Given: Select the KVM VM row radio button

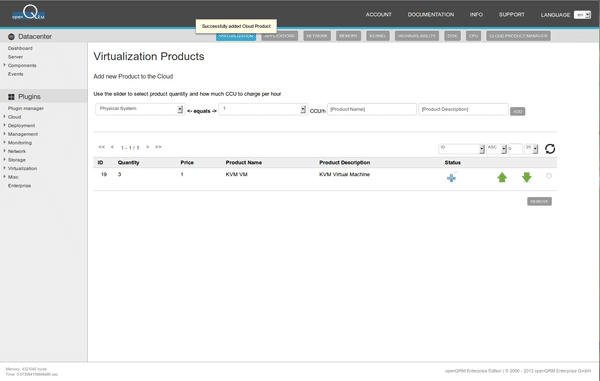Looking at the screenshot, I should pyautogui.click(x=549, y=176).
